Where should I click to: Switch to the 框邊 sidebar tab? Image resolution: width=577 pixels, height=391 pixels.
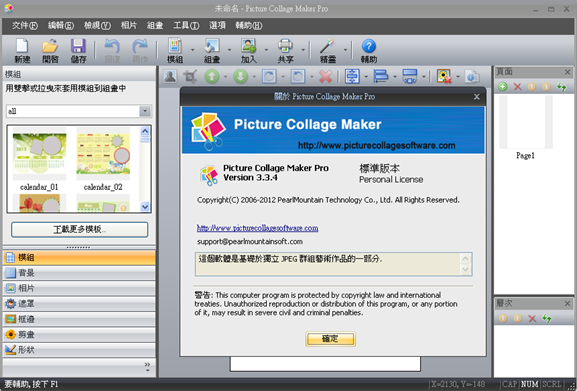point(79,319)
